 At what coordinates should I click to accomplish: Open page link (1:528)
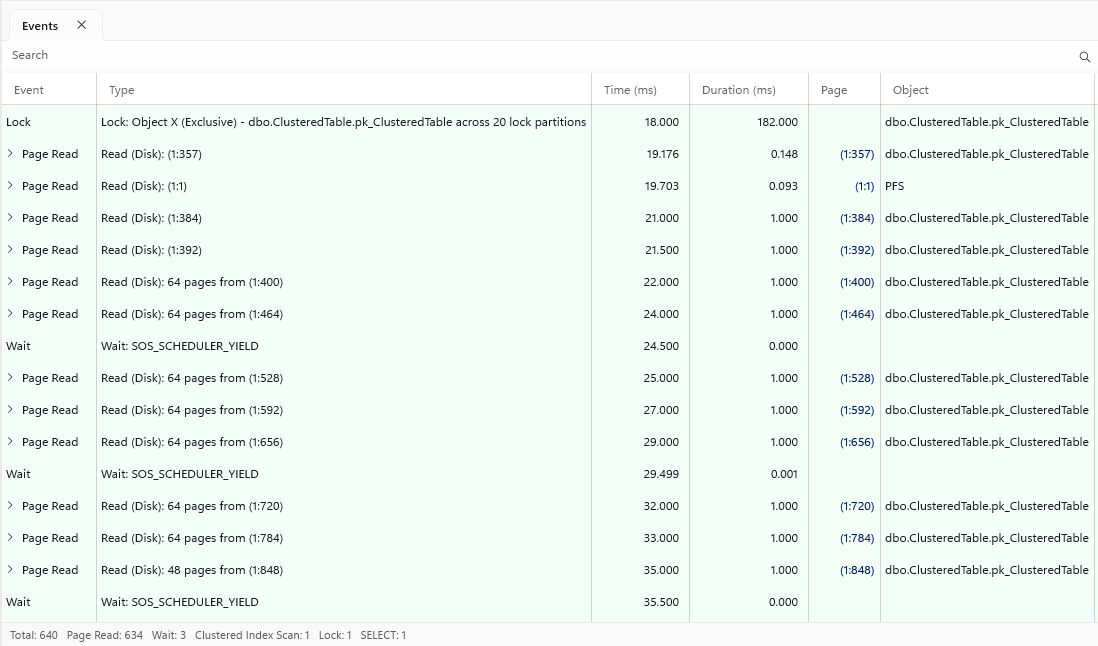[857, 378]
